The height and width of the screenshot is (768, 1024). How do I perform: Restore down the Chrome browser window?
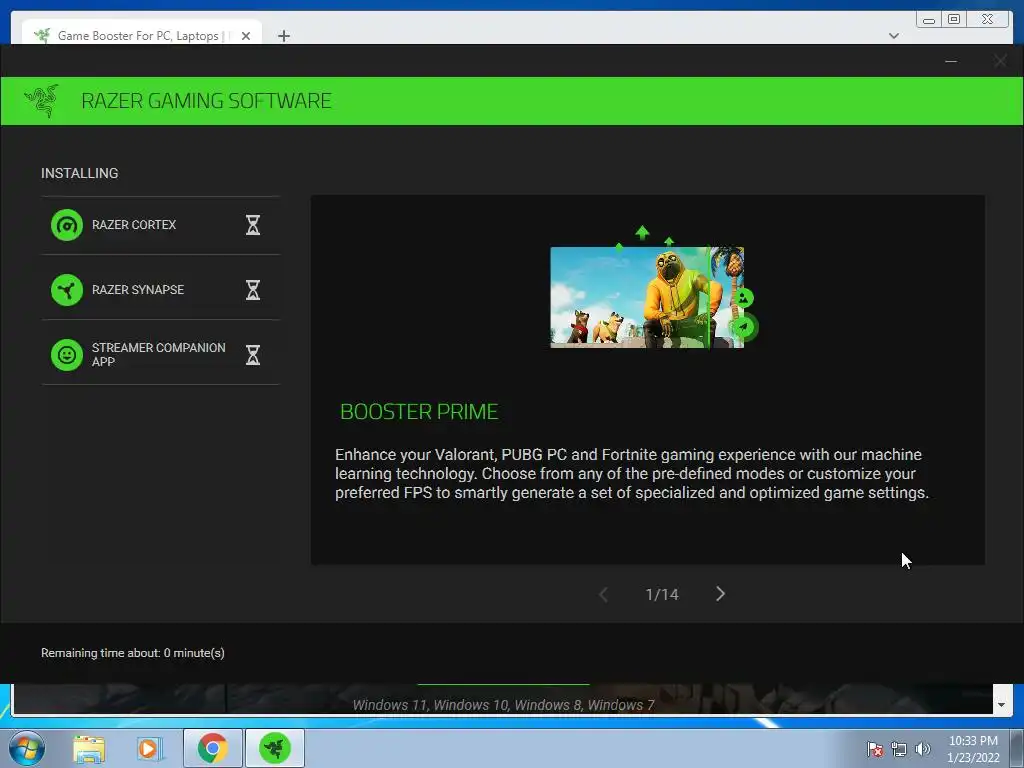[x=954, y=20]
